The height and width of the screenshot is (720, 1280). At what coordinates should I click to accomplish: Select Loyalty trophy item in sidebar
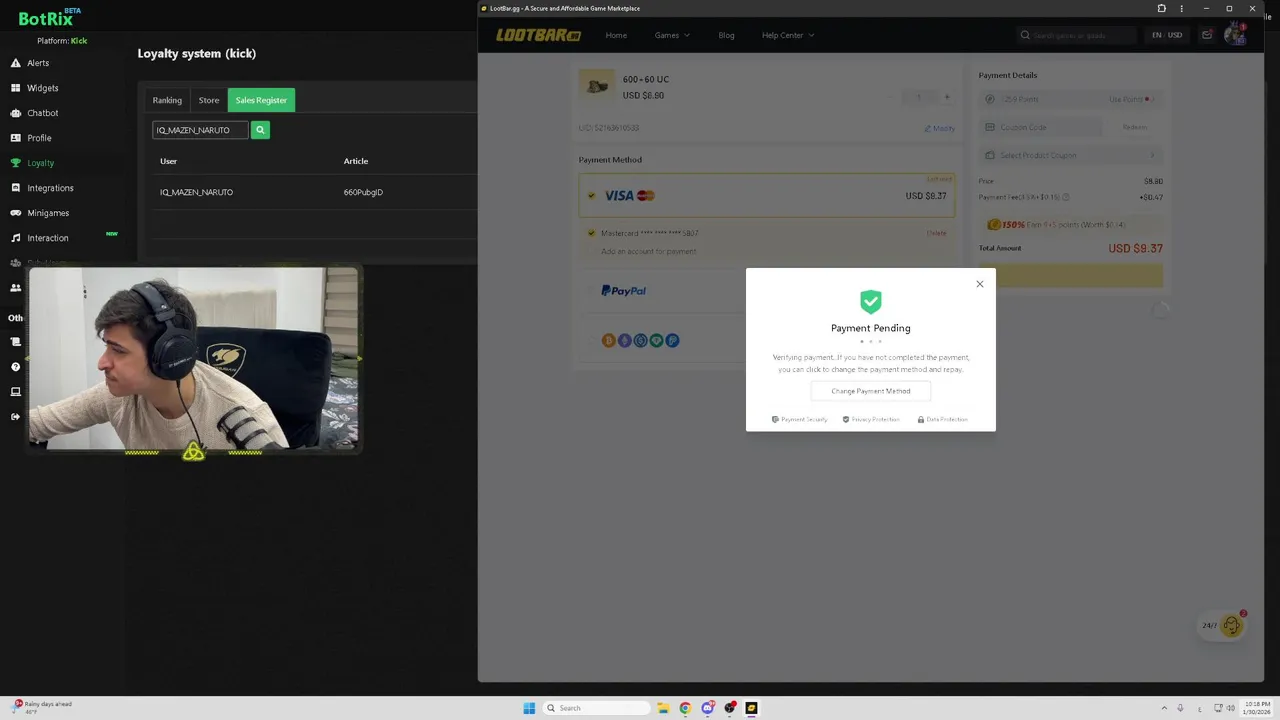32,163
